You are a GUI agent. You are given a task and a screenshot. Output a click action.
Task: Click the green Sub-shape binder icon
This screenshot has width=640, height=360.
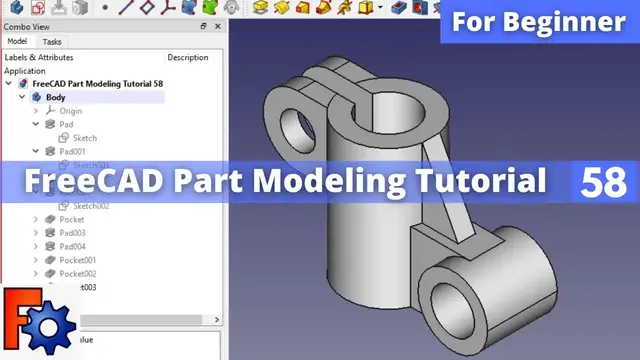210,7
